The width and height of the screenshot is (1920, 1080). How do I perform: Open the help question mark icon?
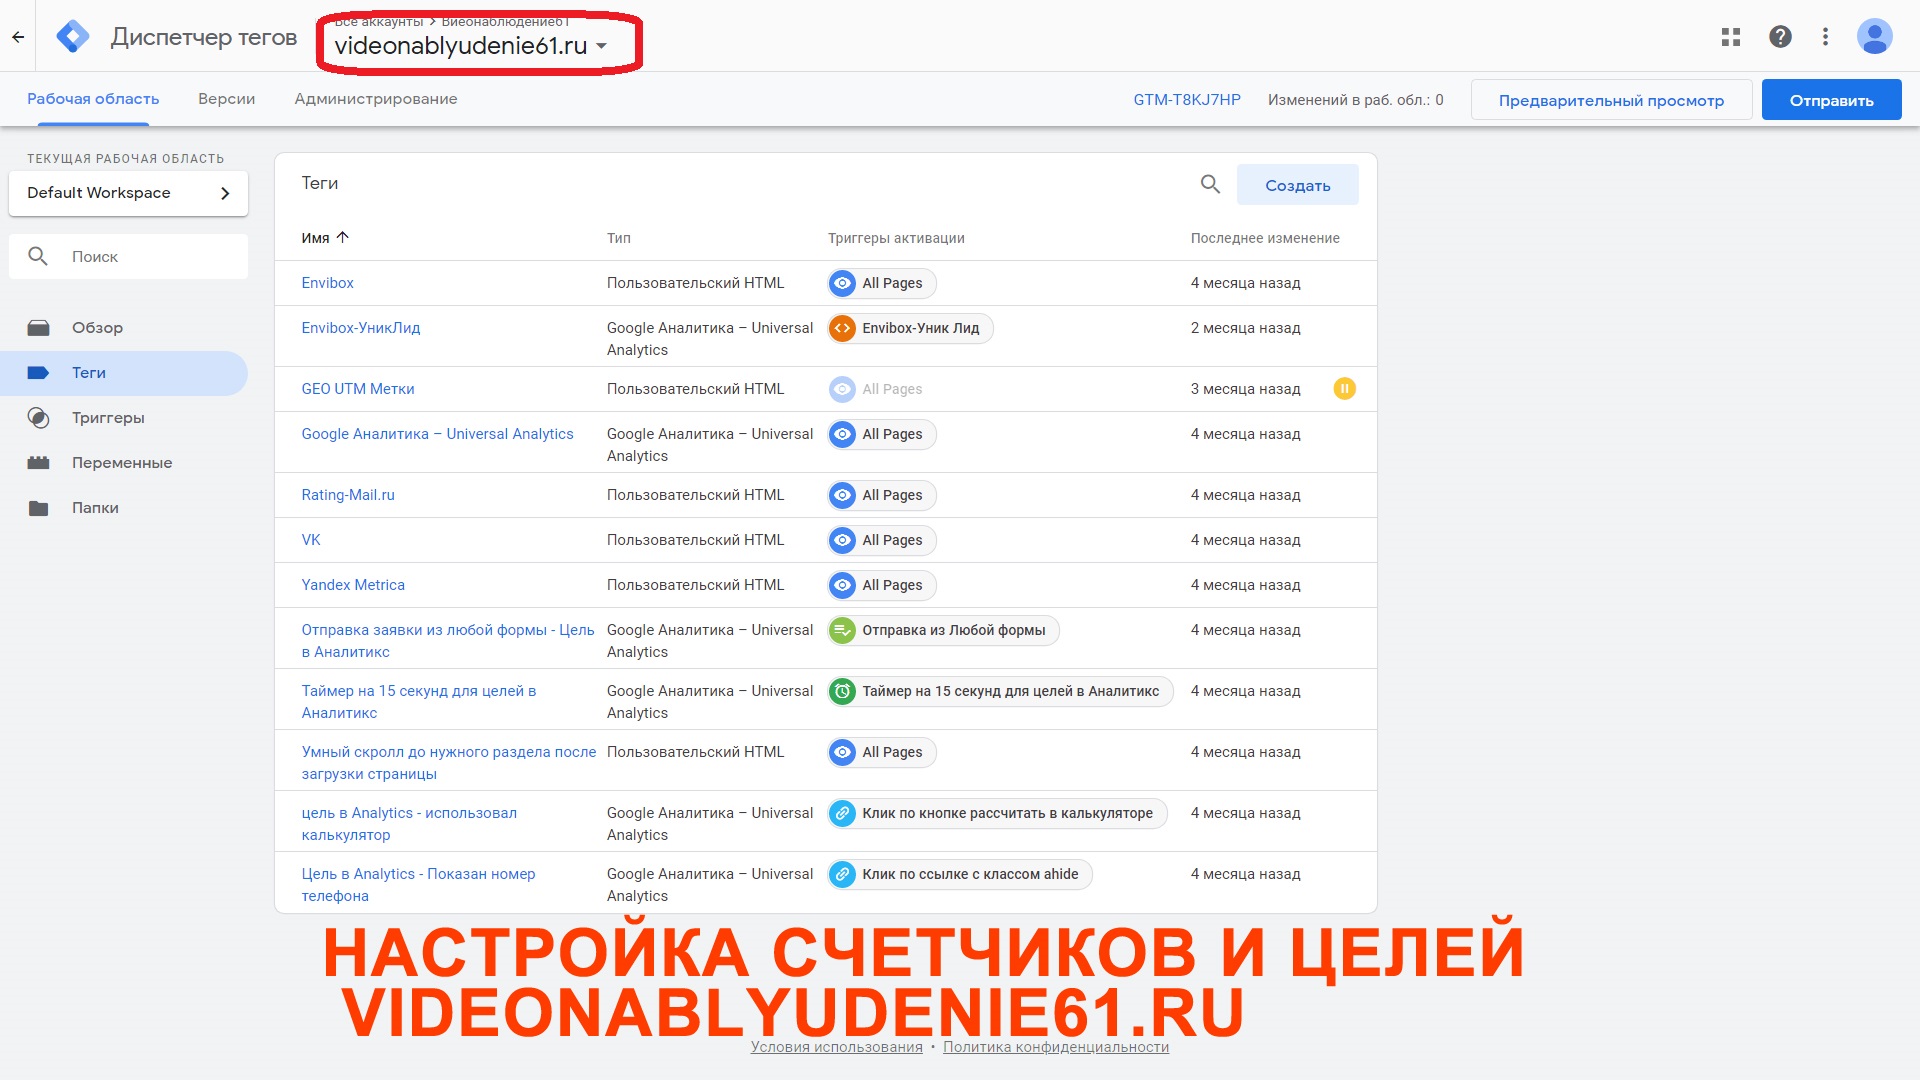pos(1780,36)
